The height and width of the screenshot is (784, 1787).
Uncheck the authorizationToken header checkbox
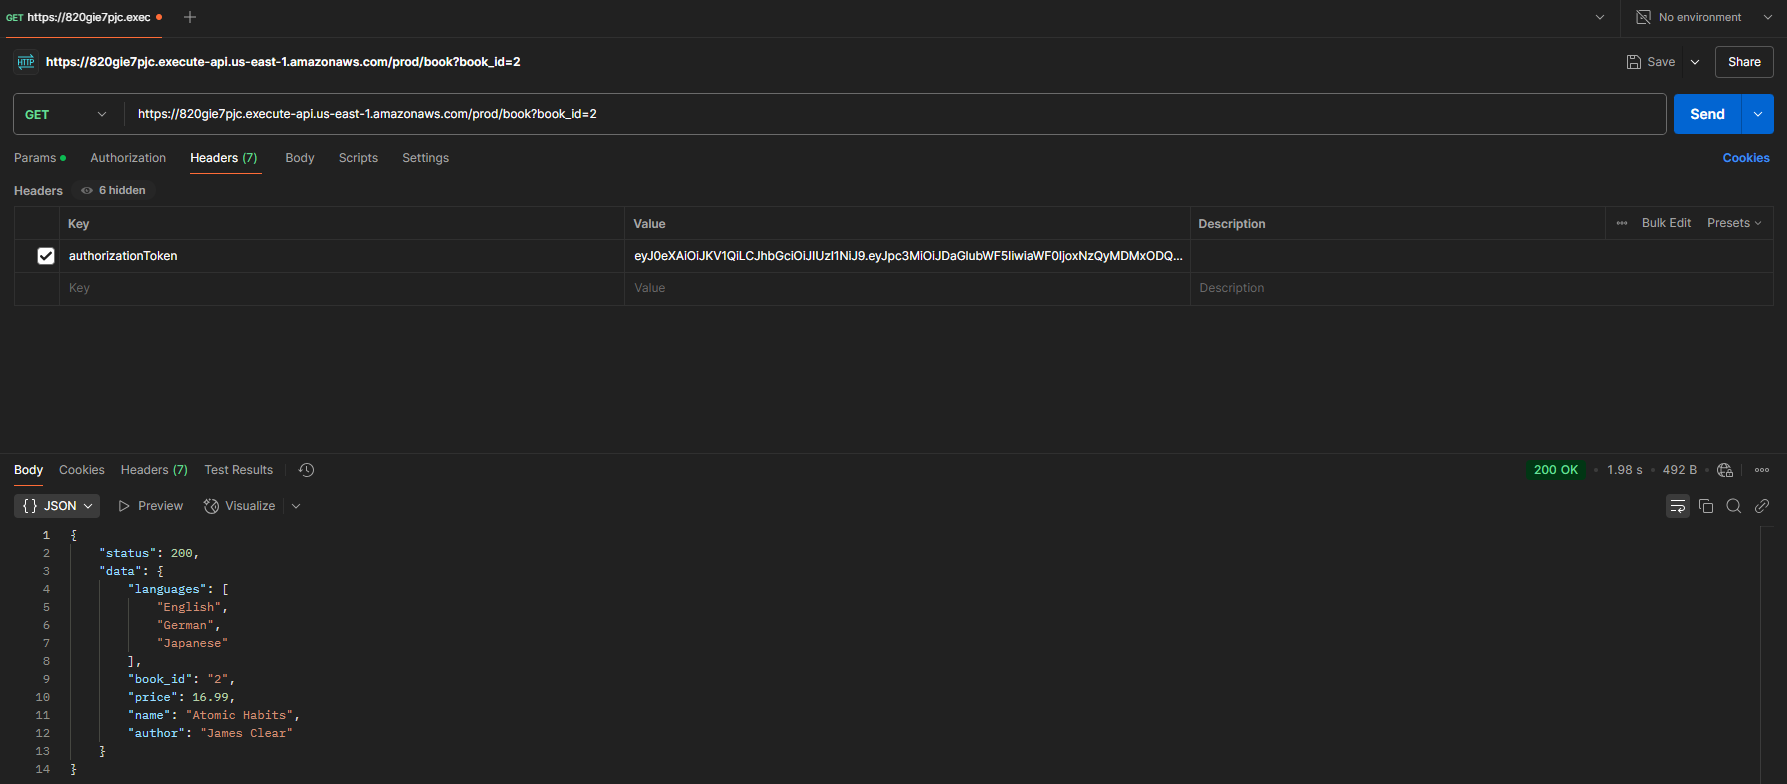[x=45, y=256]
